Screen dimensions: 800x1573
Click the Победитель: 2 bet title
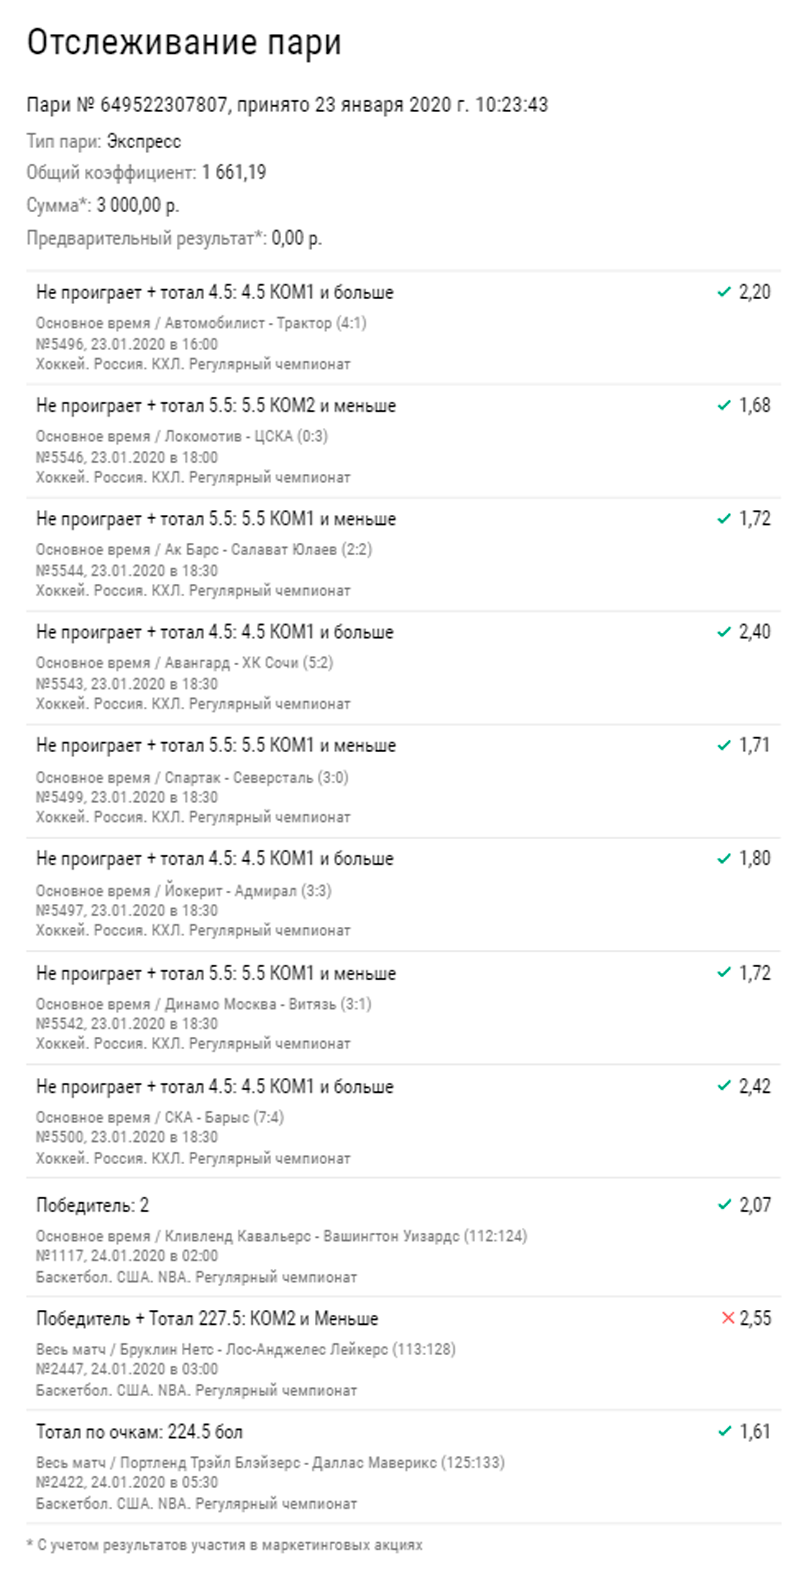coord(93,1205)
